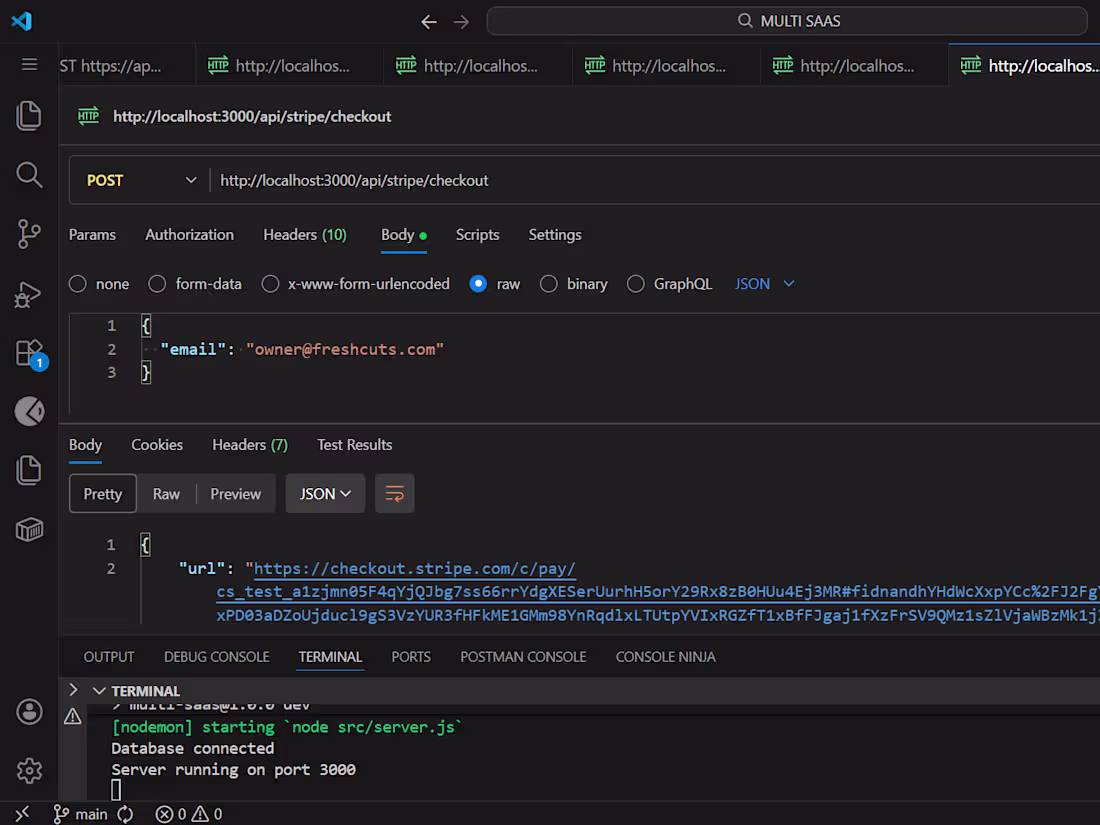Click the request URL input field
This screenshot has width=1100, height=825.
656,180
